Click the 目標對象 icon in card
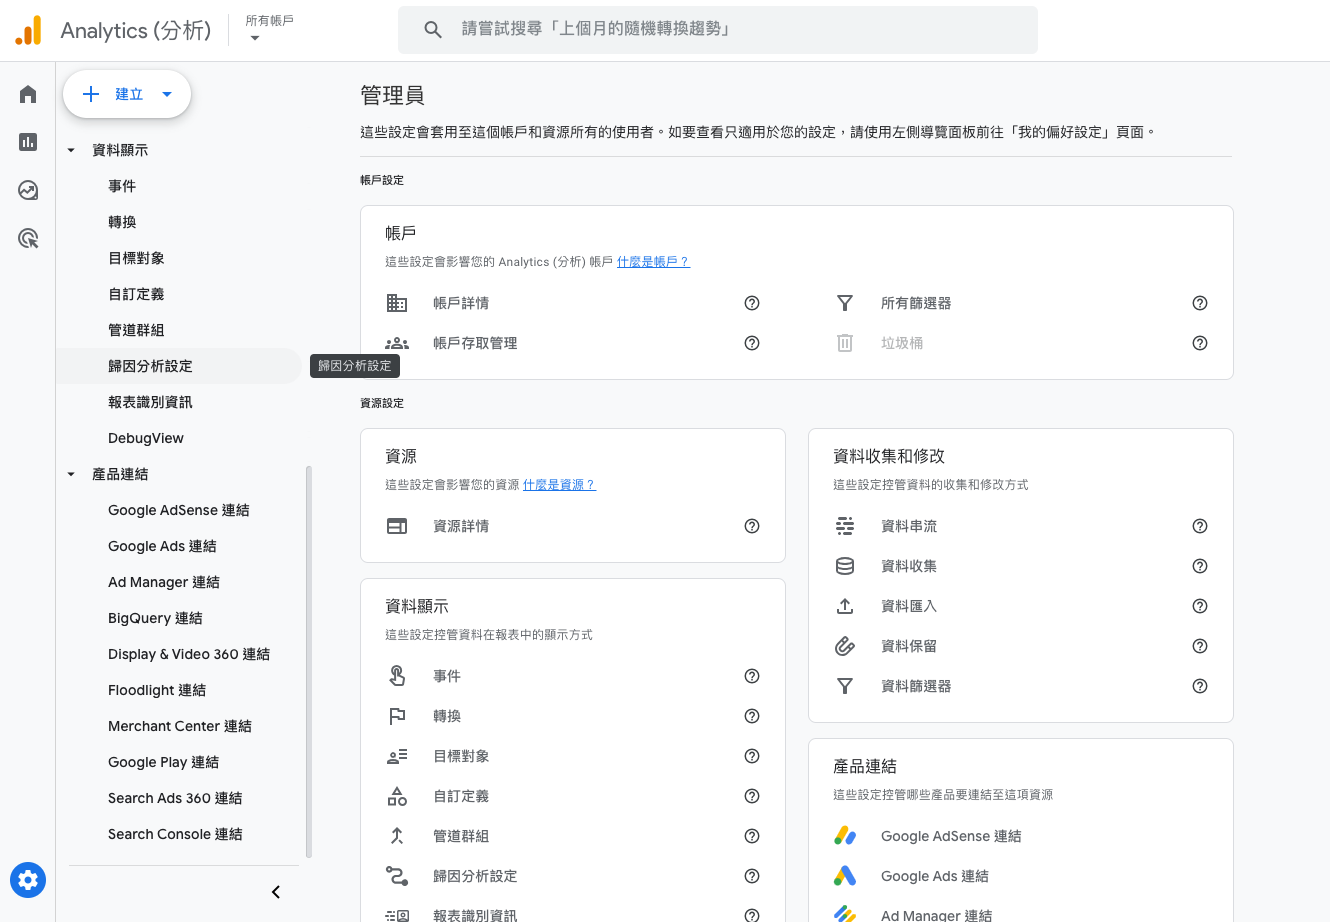 point(397,756)
